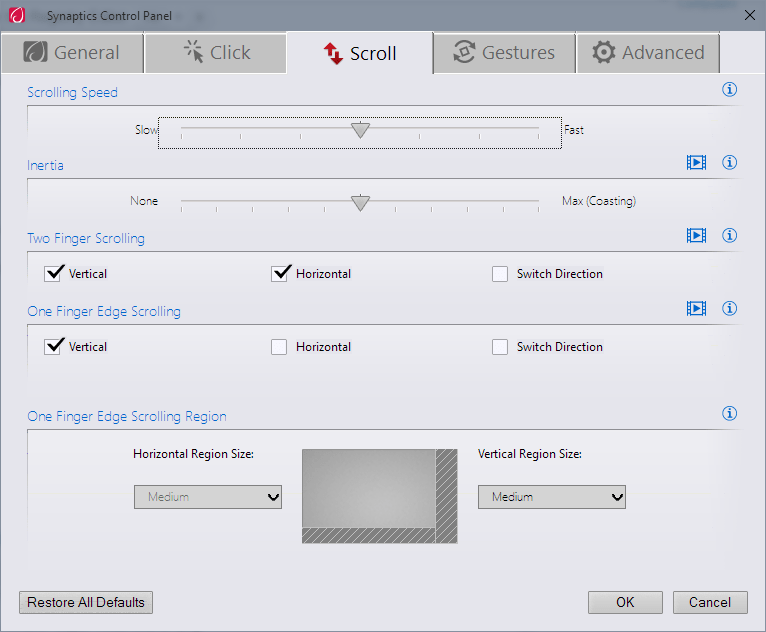Enable Horizontal under One Finger Edge Scrolling
This screenshot has width=766, height=632.
coord(279,347)
